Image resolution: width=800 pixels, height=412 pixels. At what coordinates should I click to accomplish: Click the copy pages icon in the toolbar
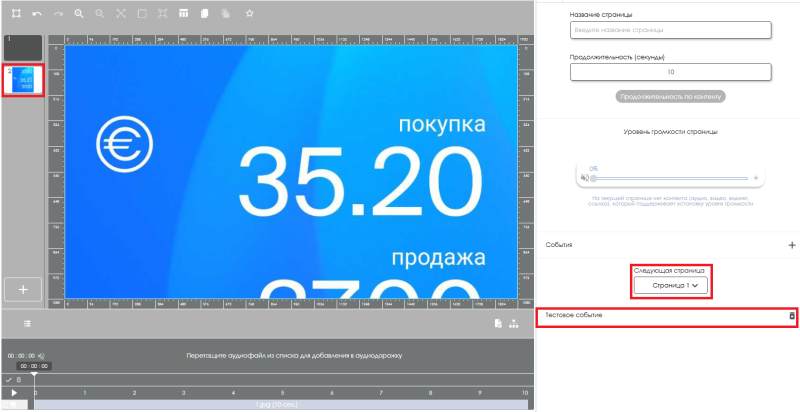(204, 14)
